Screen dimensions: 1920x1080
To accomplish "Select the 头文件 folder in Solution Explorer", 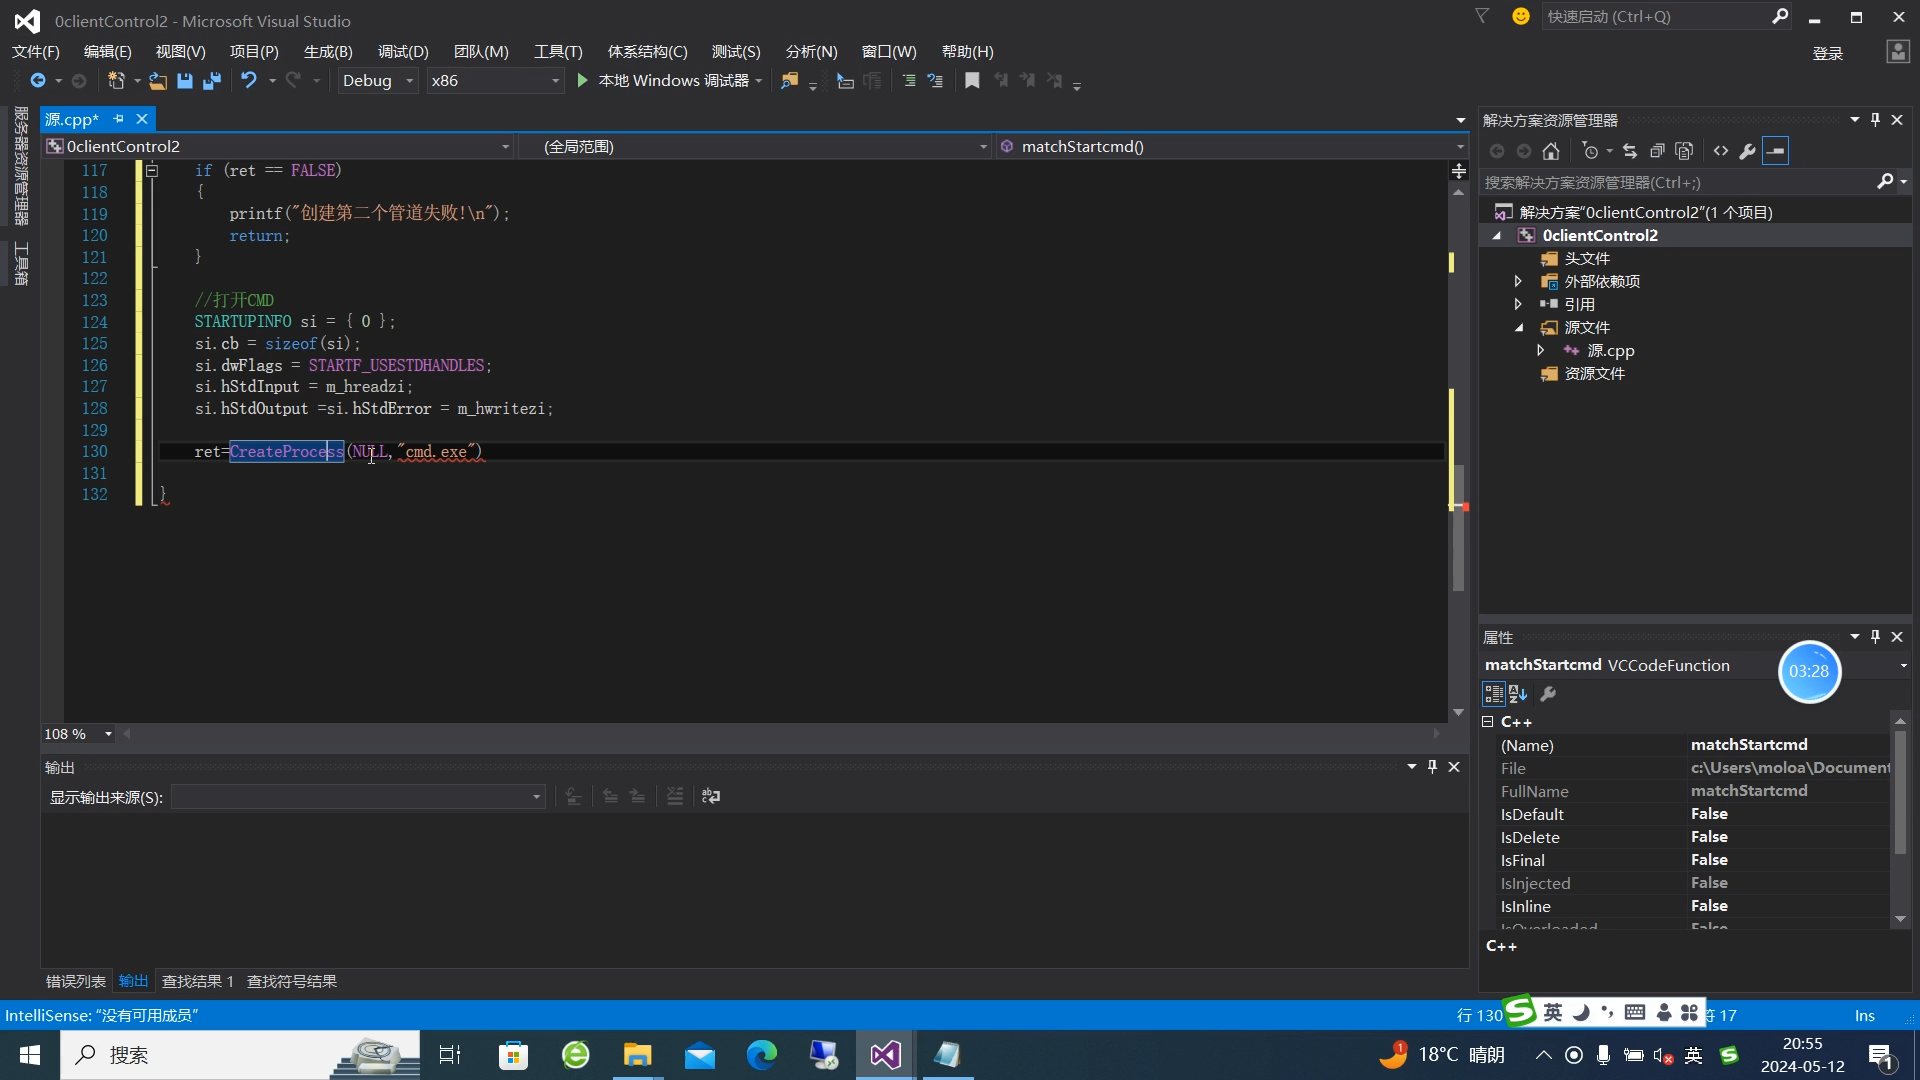I will tap(1587, 259).
